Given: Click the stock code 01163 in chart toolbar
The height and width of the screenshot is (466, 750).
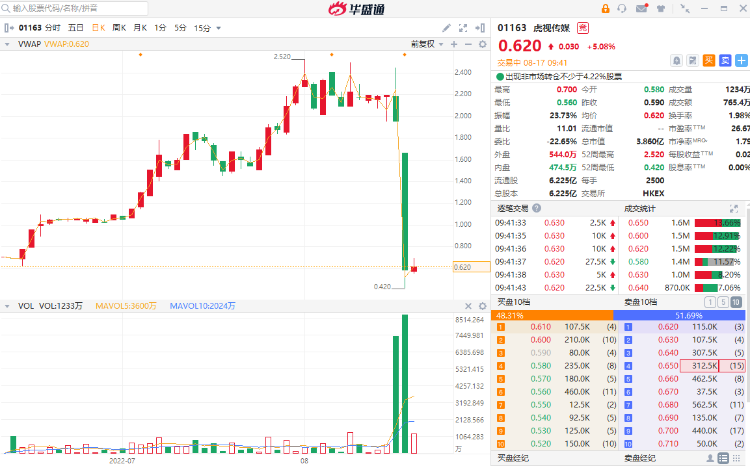Looking at the screenshot, I should [x=30, y=28].
